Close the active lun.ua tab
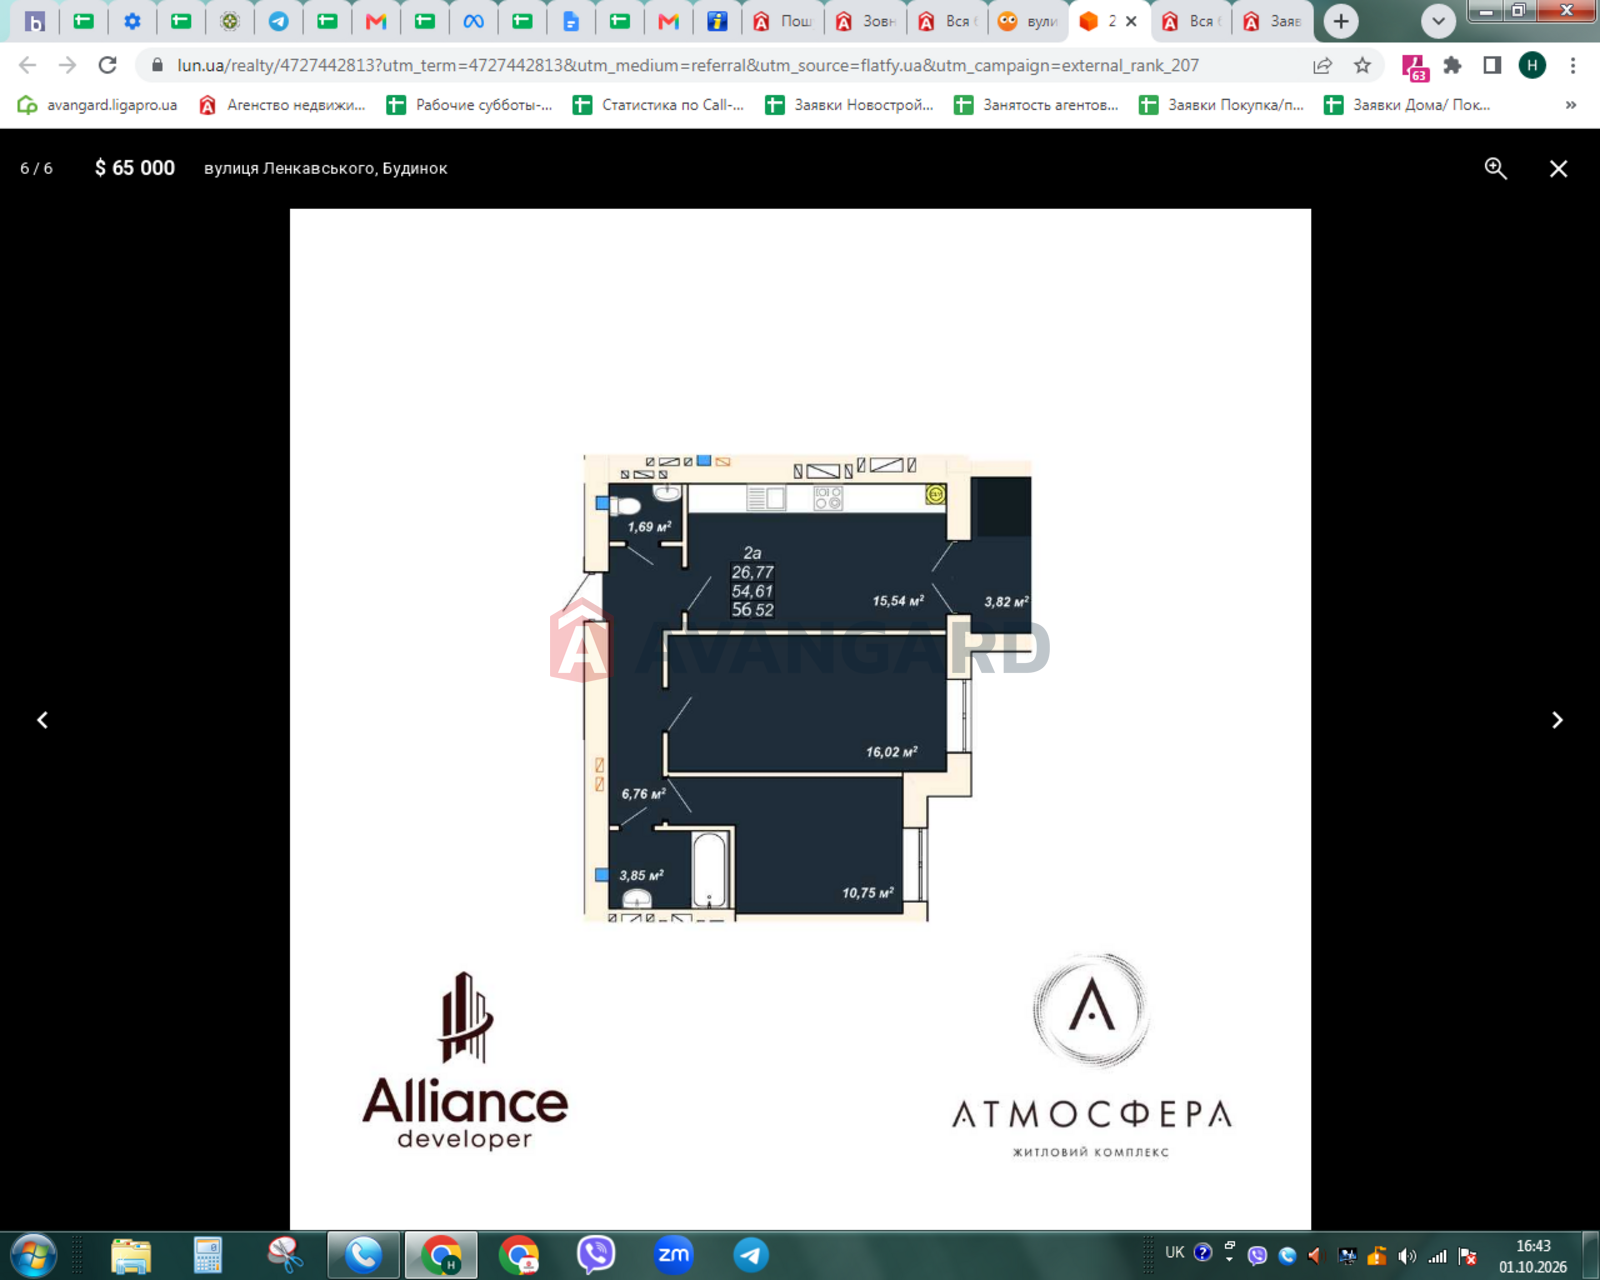Image resolution: width=1600 pixels, height=1280 pixels. click(1131, 21)
